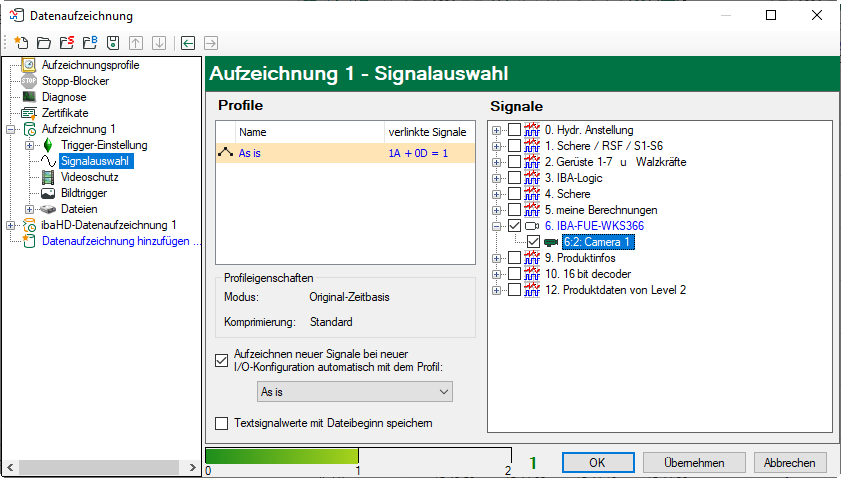Click the Zertifikate certificate icon
This screenshot has height=478, width=841.
[28, 113]
